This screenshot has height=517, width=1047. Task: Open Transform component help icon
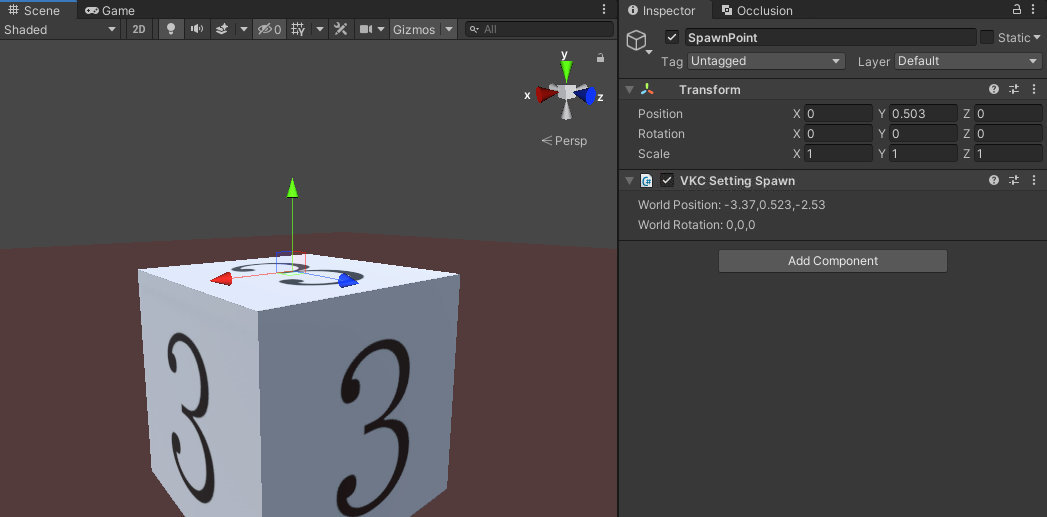[x=994, y=90]
